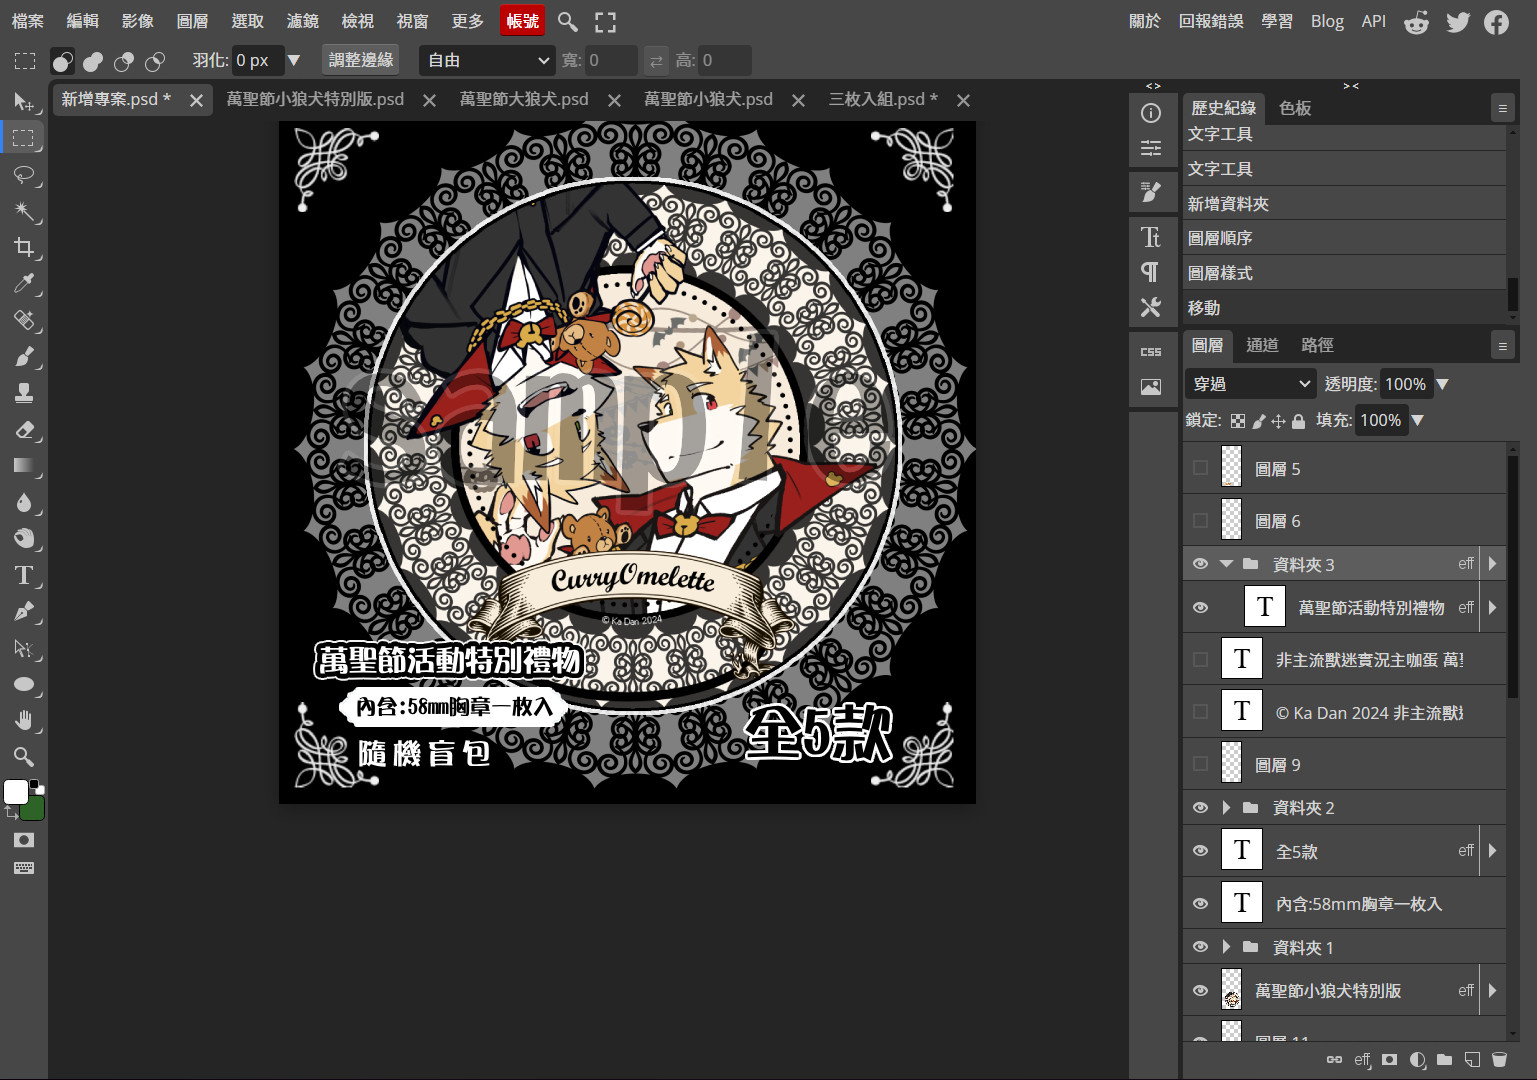Image resolution: width=1537 pixels, height=1080 pixels.
Task: Select the Eraser tool
Action: (x=24, y=430)
